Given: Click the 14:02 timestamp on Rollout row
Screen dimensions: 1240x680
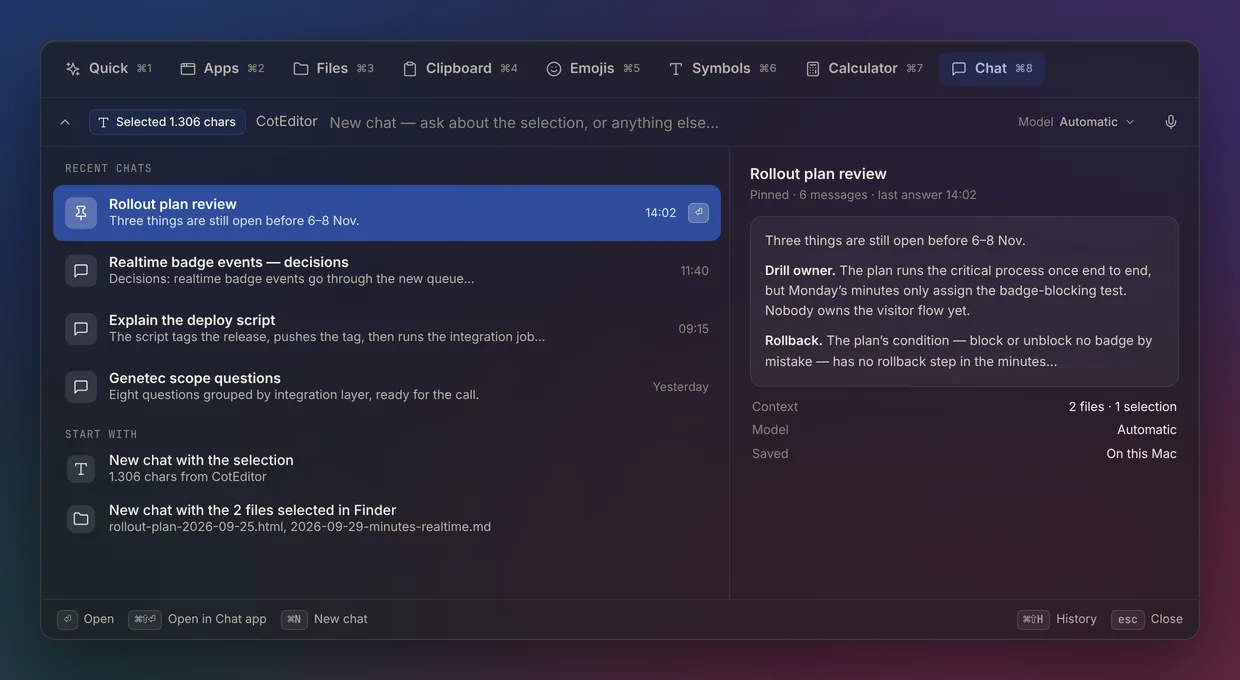Looking at the screenshot, I should [660, 213].
